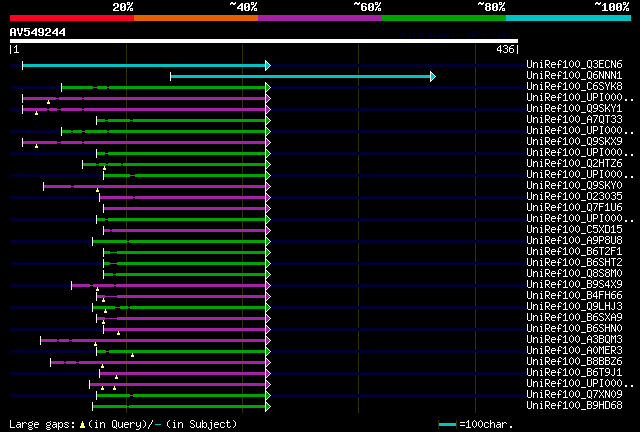This screenshot has height=432, width=640.
Task: Select the UniRef100_Q9SKY0 label
Action: (574, 185)
